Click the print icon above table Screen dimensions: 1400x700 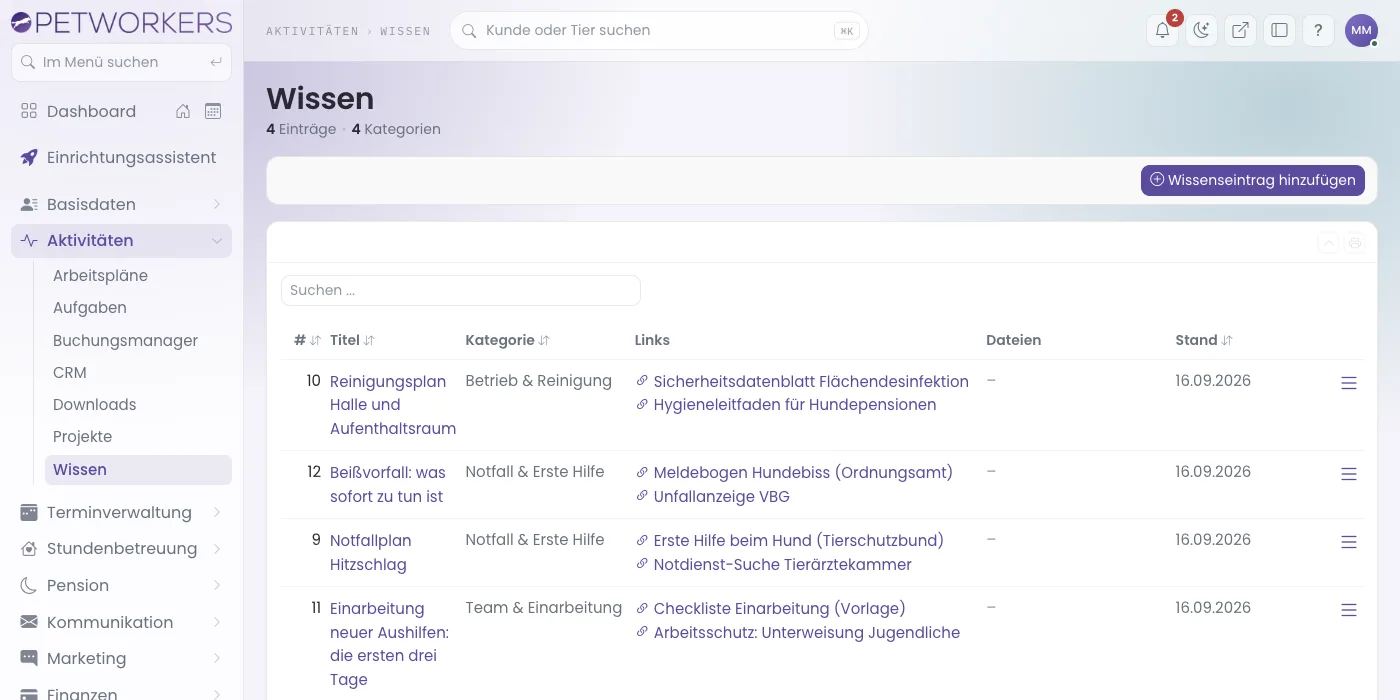coord(1355,243)
